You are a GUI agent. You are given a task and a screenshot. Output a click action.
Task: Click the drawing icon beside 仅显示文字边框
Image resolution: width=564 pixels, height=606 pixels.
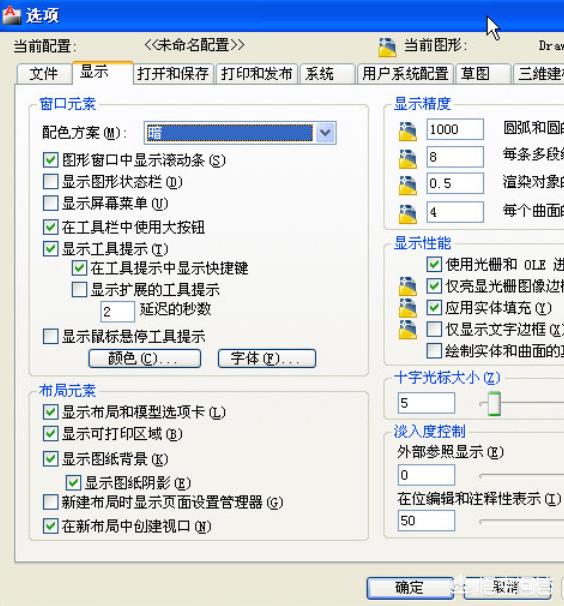[x=408, y=330]
